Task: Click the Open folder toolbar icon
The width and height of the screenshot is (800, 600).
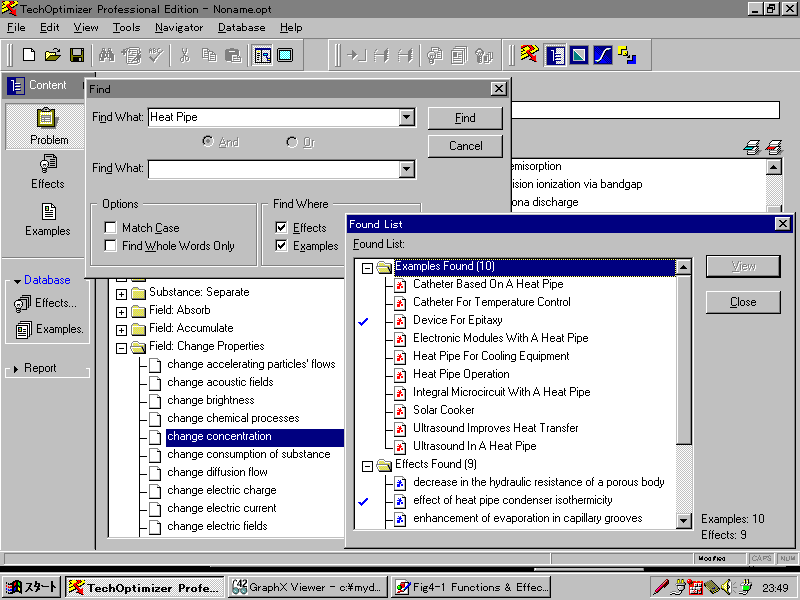Action: point(52,55)
